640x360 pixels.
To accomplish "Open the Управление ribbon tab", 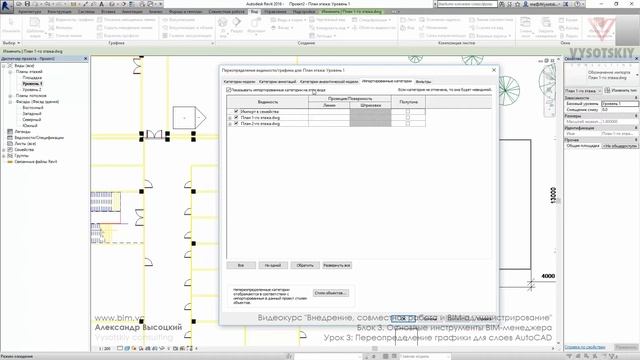I will tap(275, 12).
